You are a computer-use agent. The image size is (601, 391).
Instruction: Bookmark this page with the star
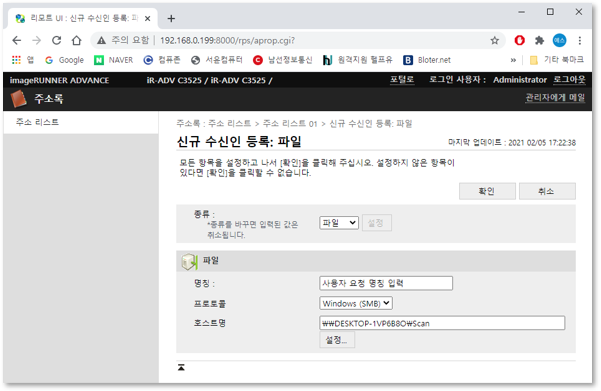click(494, 40)
